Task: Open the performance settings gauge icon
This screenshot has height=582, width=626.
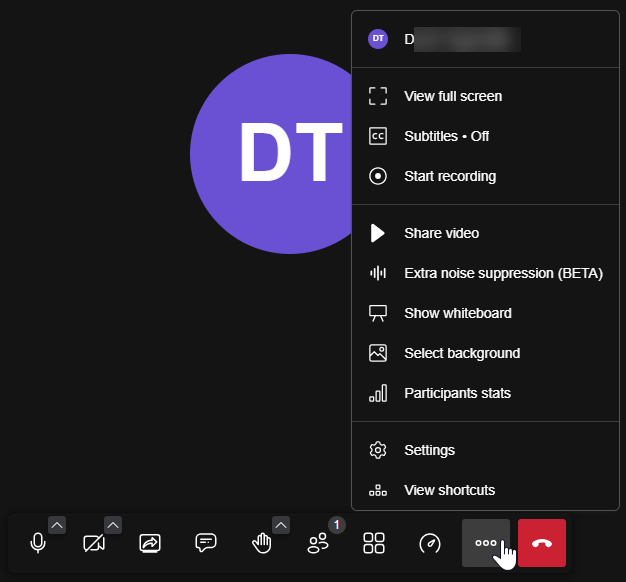Action: click(430, 543)
